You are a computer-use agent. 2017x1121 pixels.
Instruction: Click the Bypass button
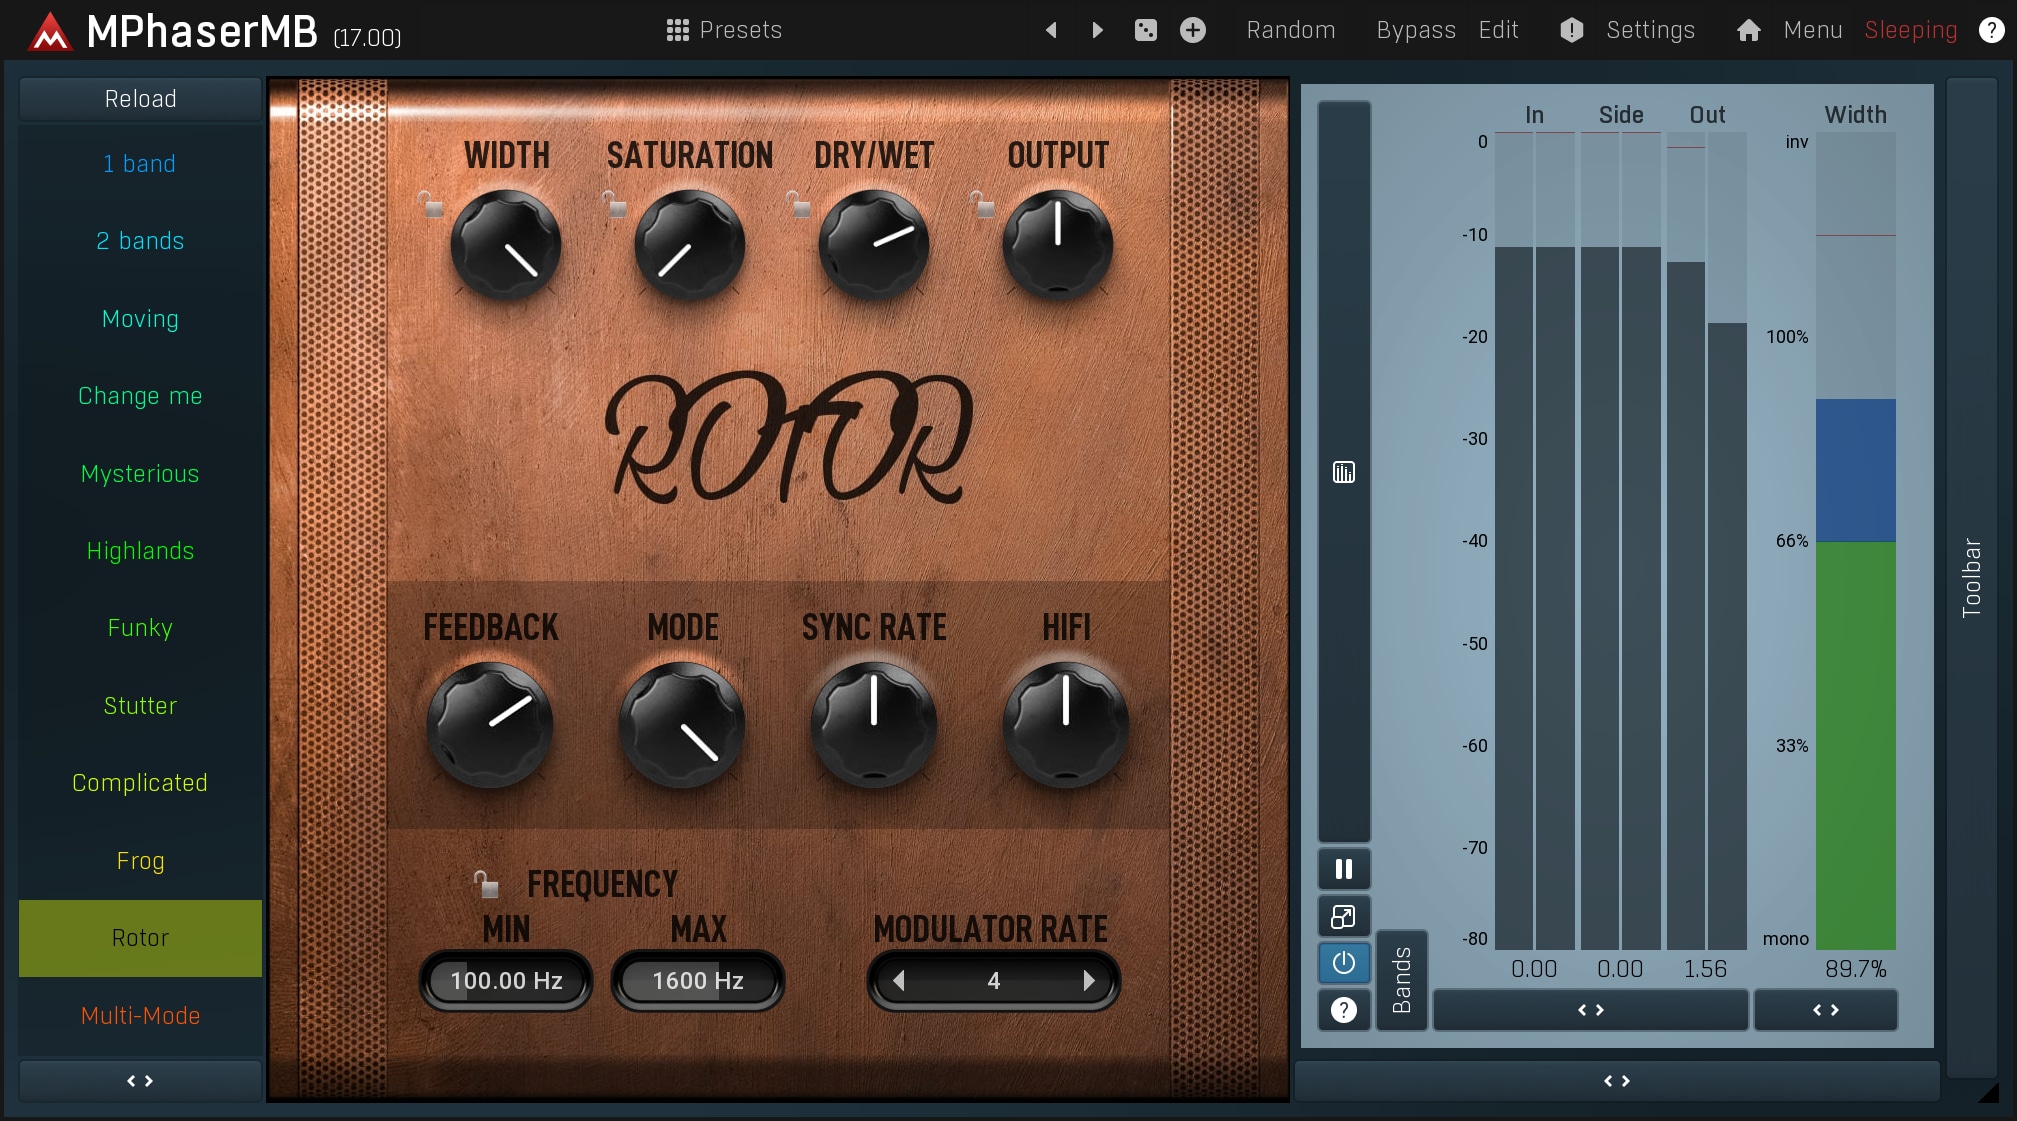(x=1415, y=30)
